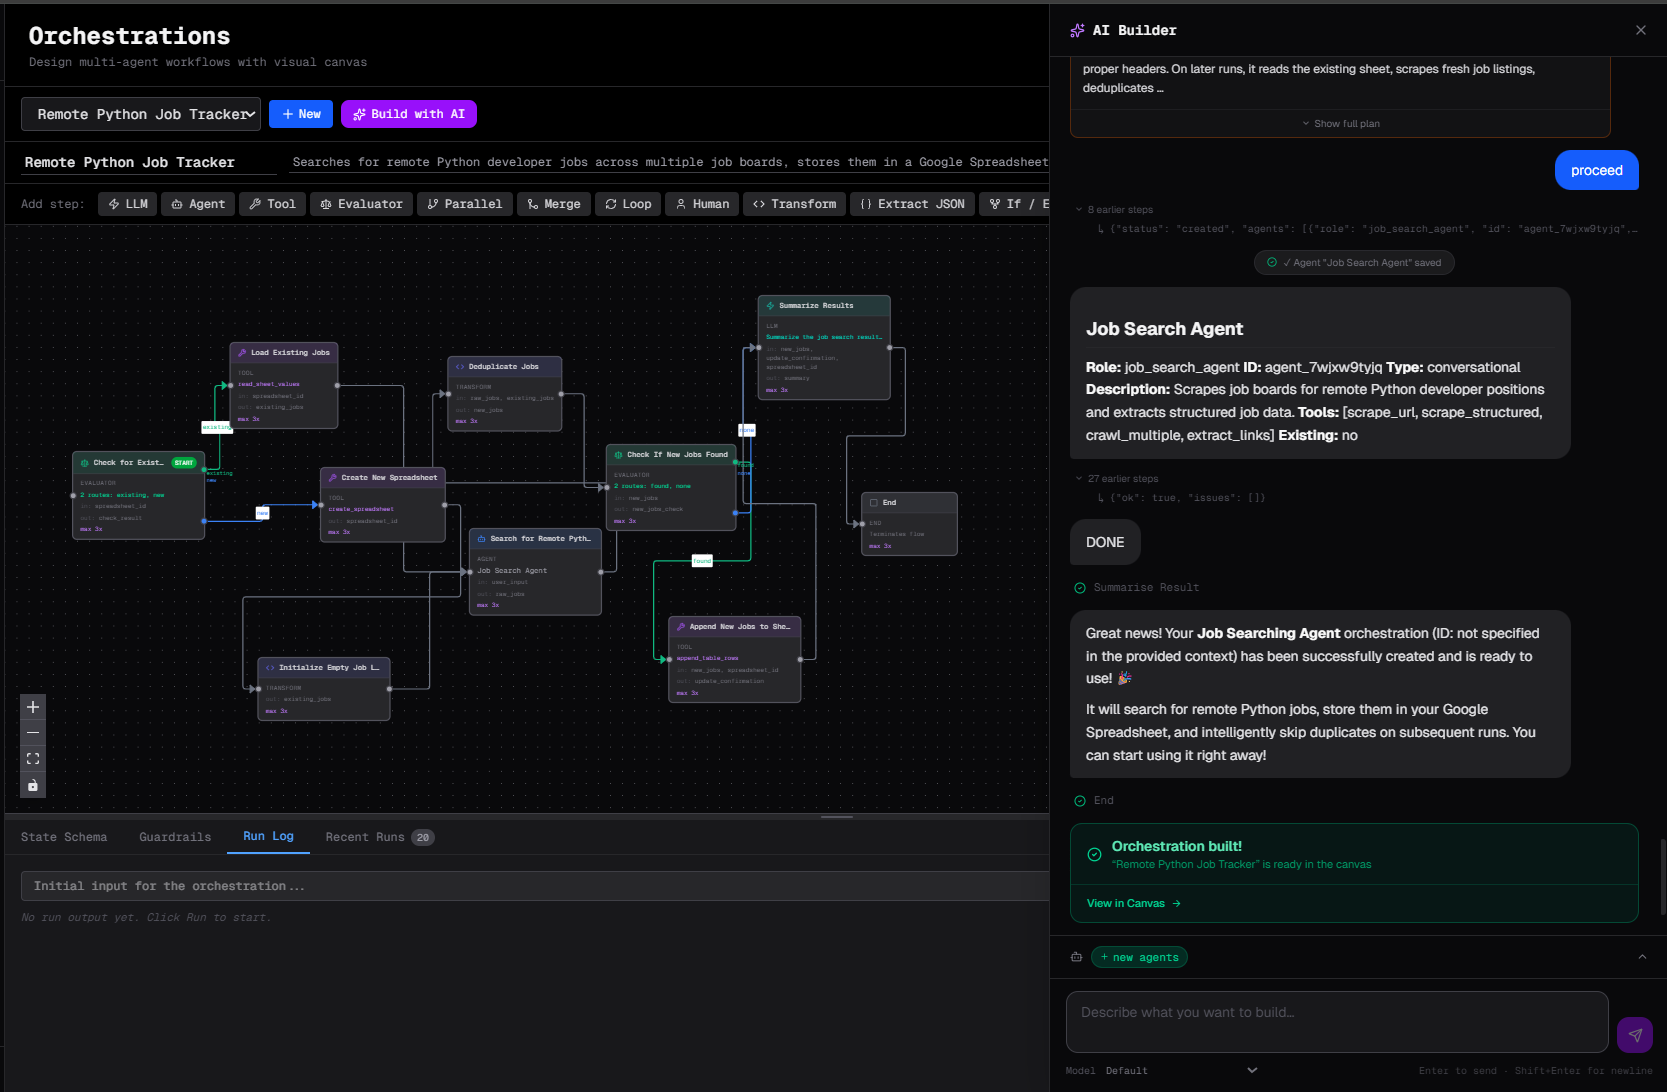The image size is (1667, 1092).
Task: Select the Summarize Results node
Action: point(824,347)
